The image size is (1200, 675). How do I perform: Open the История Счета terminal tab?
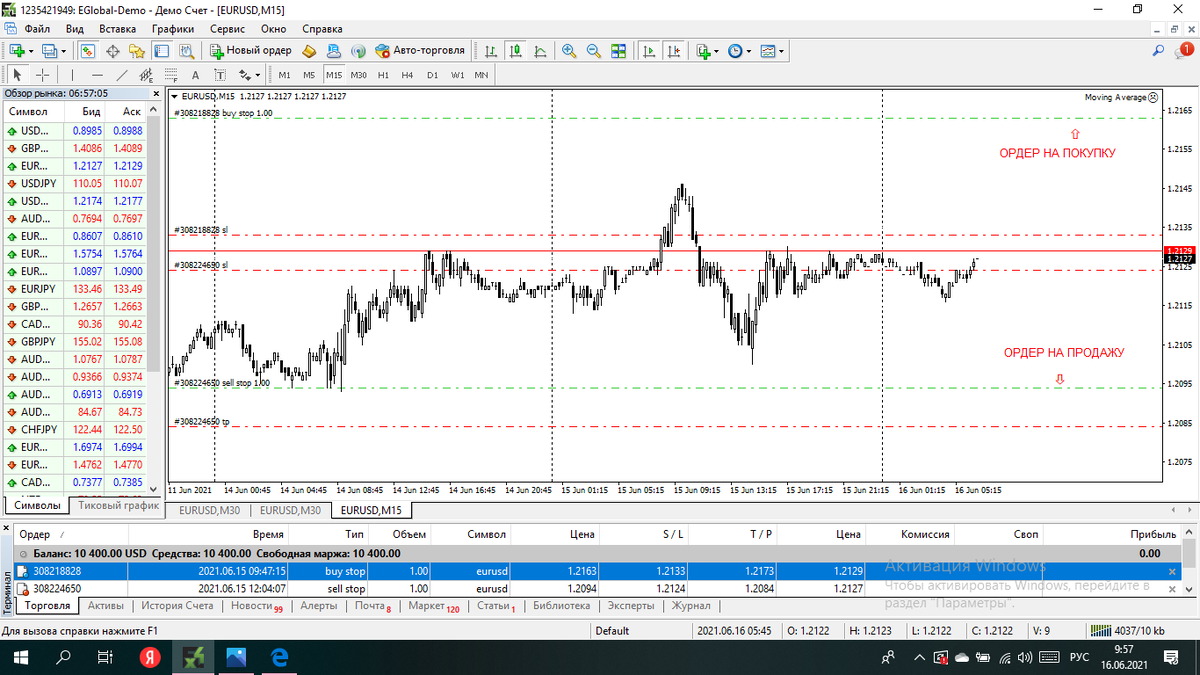[176, 606]
